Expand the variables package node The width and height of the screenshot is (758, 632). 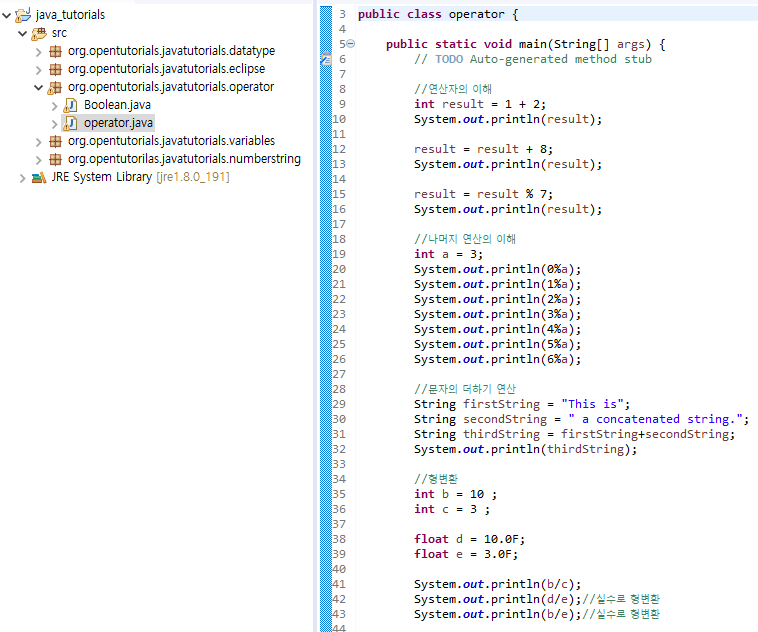point(39,141)
